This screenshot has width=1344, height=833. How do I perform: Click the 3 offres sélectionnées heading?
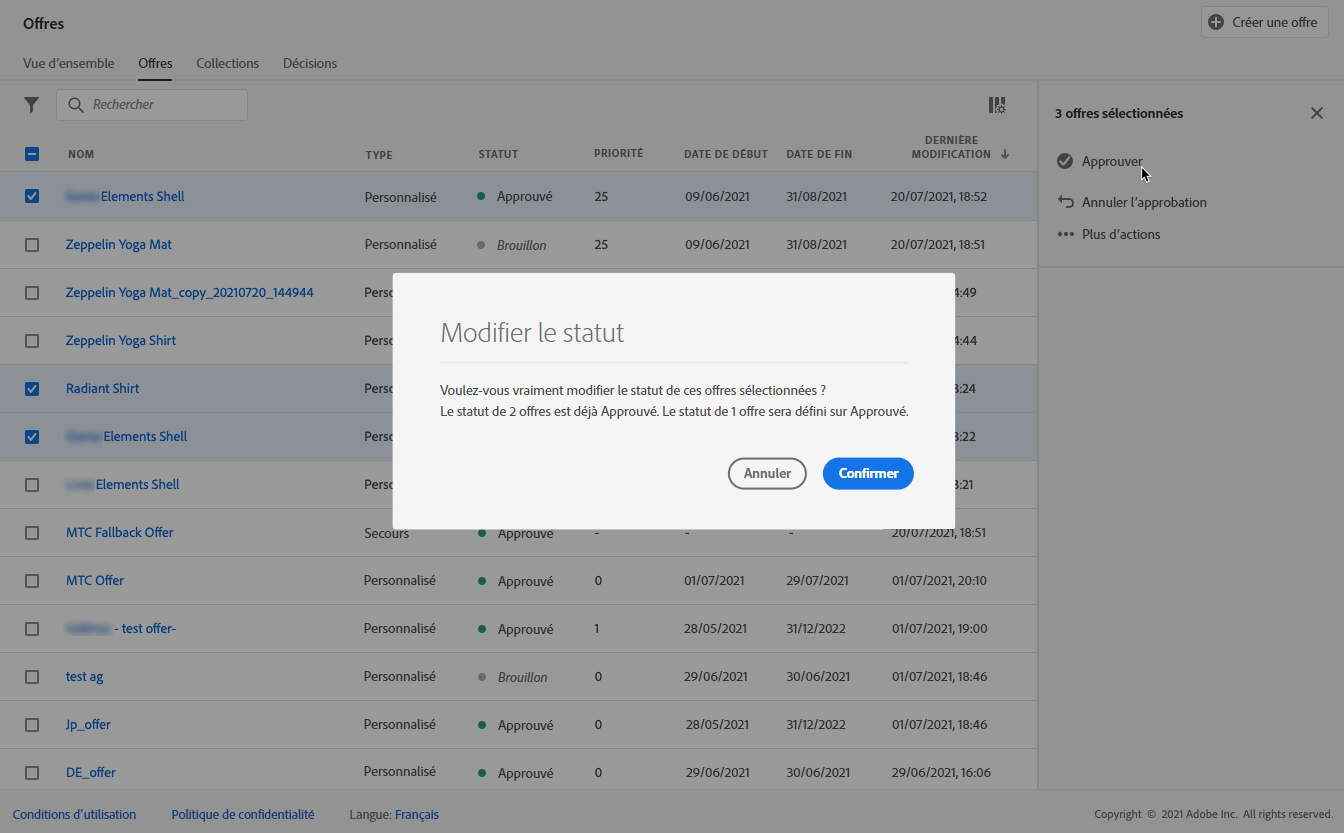[1119, 114]
